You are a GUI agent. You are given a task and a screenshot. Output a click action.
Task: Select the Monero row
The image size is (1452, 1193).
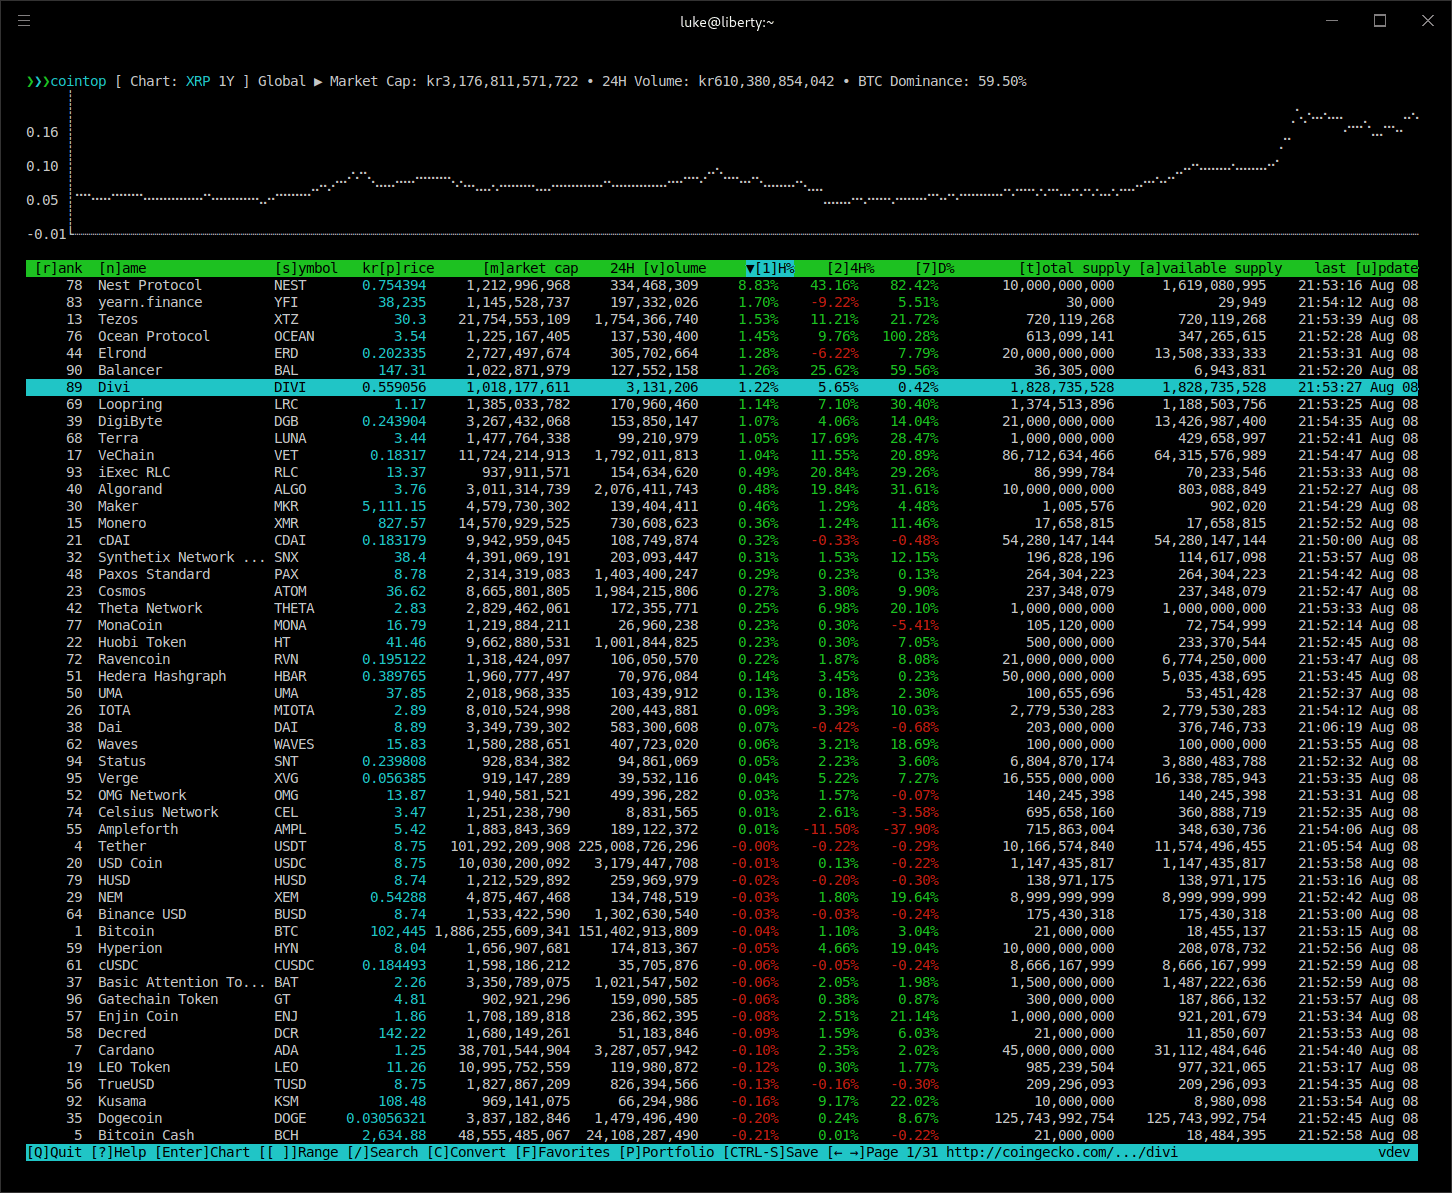click(x=722, y=523)
